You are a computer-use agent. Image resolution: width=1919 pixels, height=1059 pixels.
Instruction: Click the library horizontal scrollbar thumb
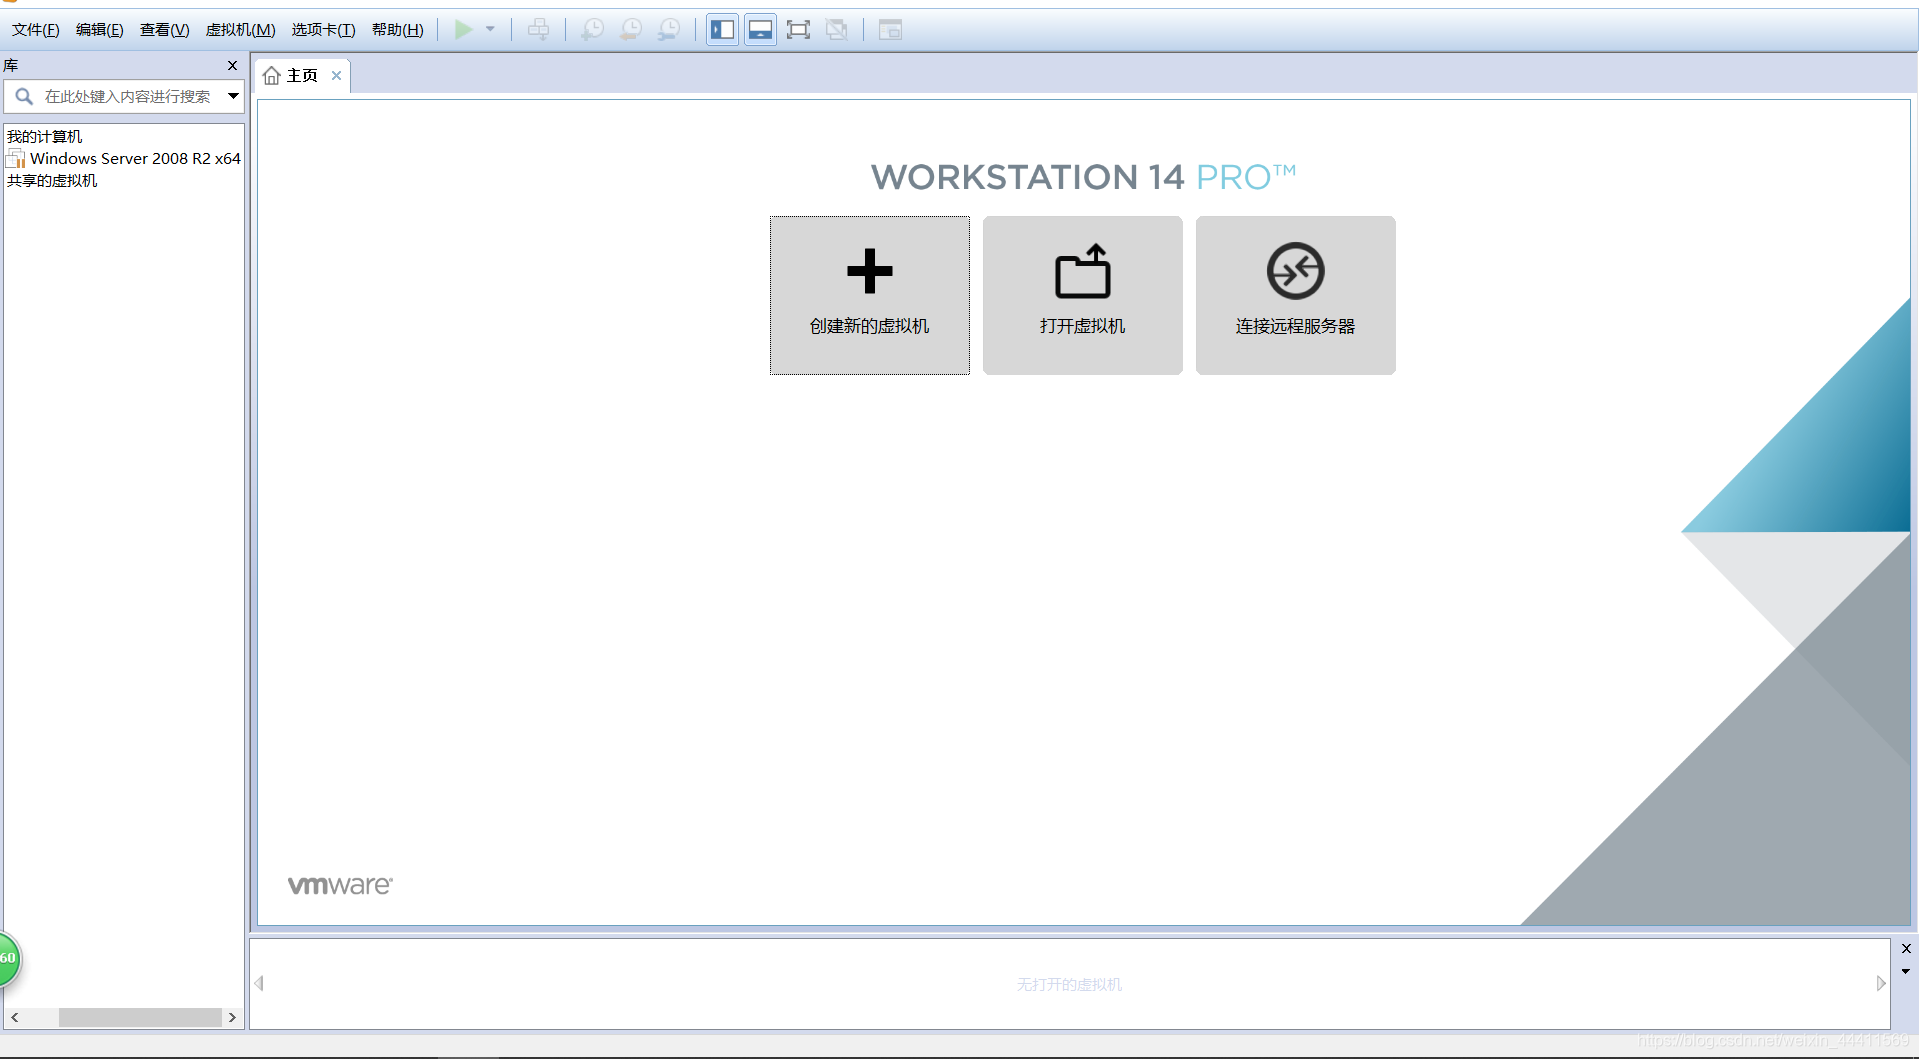140,1017
